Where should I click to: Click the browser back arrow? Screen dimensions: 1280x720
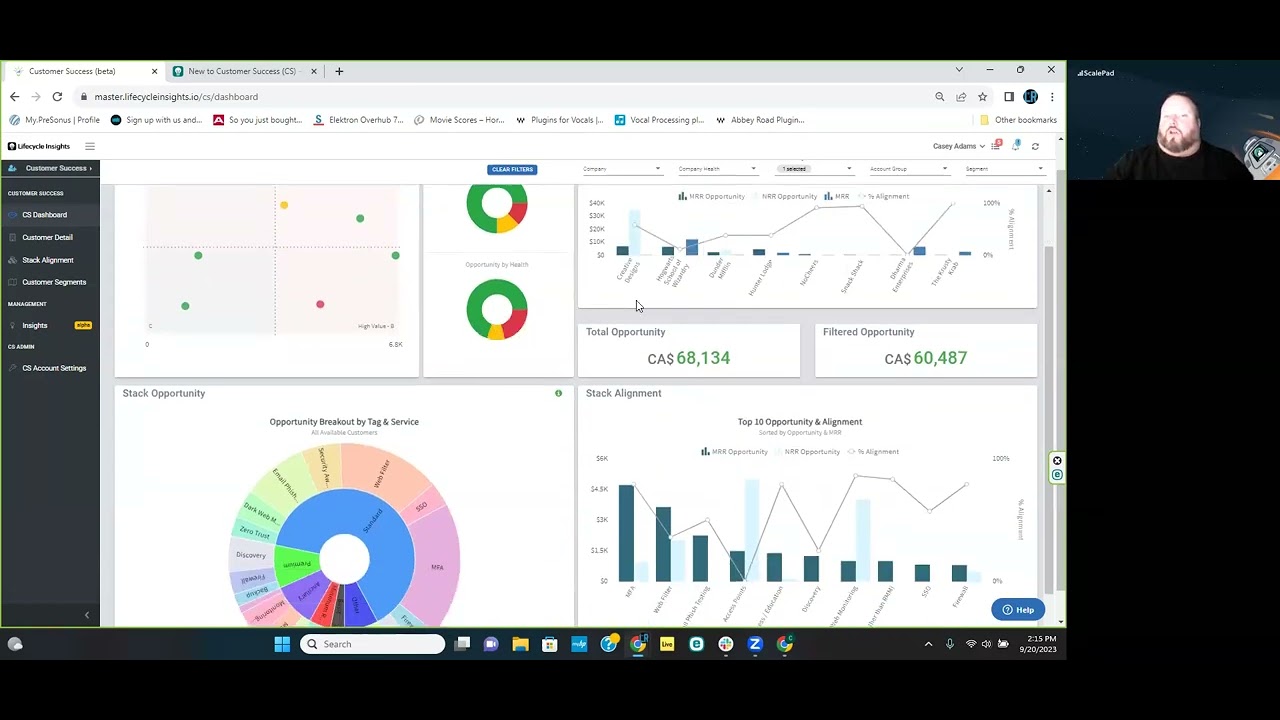click(14, 97)
